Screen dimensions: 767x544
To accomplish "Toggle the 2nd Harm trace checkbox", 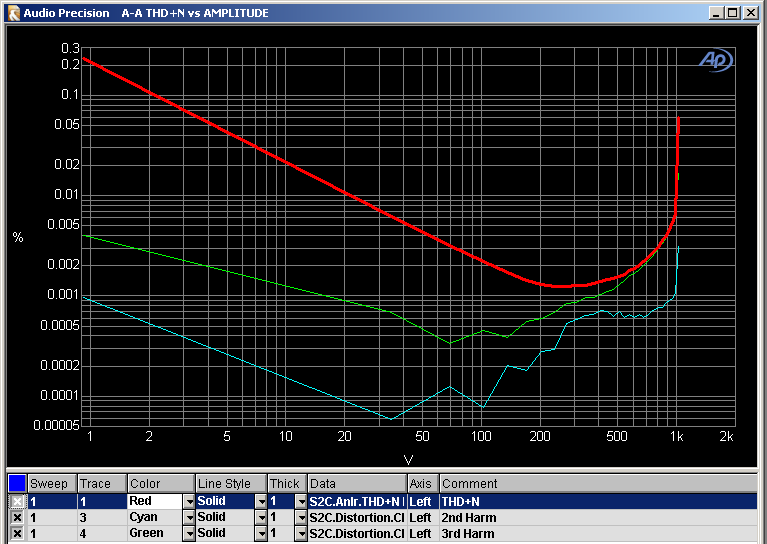I will 17,518.
